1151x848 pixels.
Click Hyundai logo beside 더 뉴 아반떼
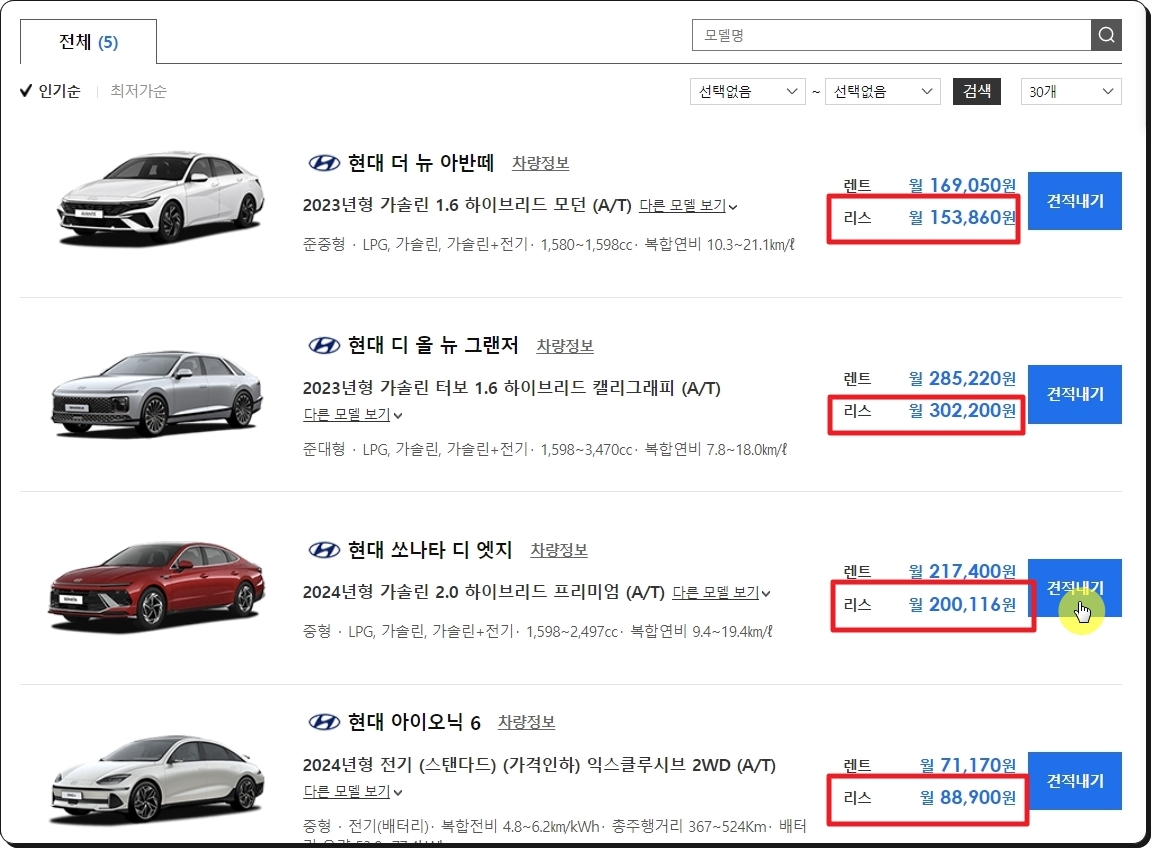point(323,163)
